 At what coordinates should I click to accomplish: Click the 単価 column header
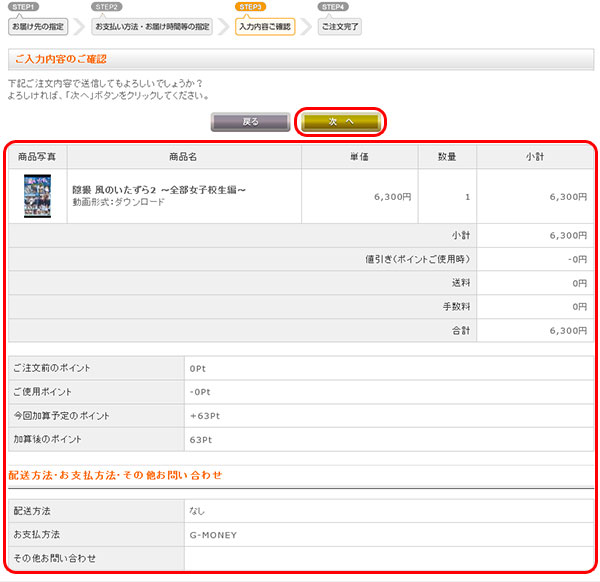coord(360,157)
